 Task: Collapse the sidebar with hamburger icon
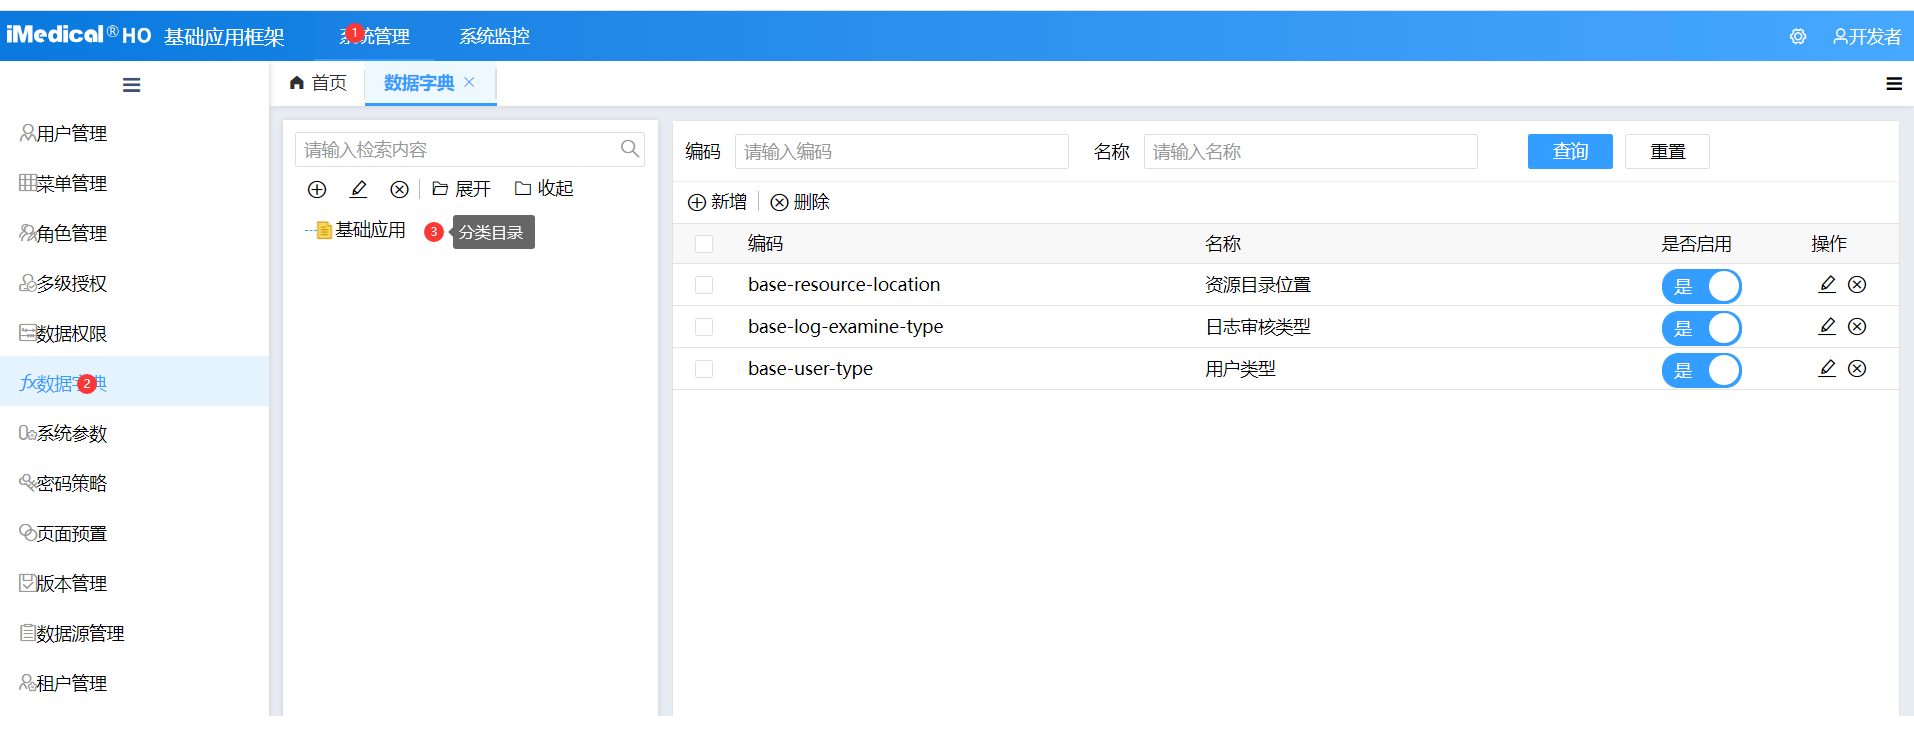131,85
